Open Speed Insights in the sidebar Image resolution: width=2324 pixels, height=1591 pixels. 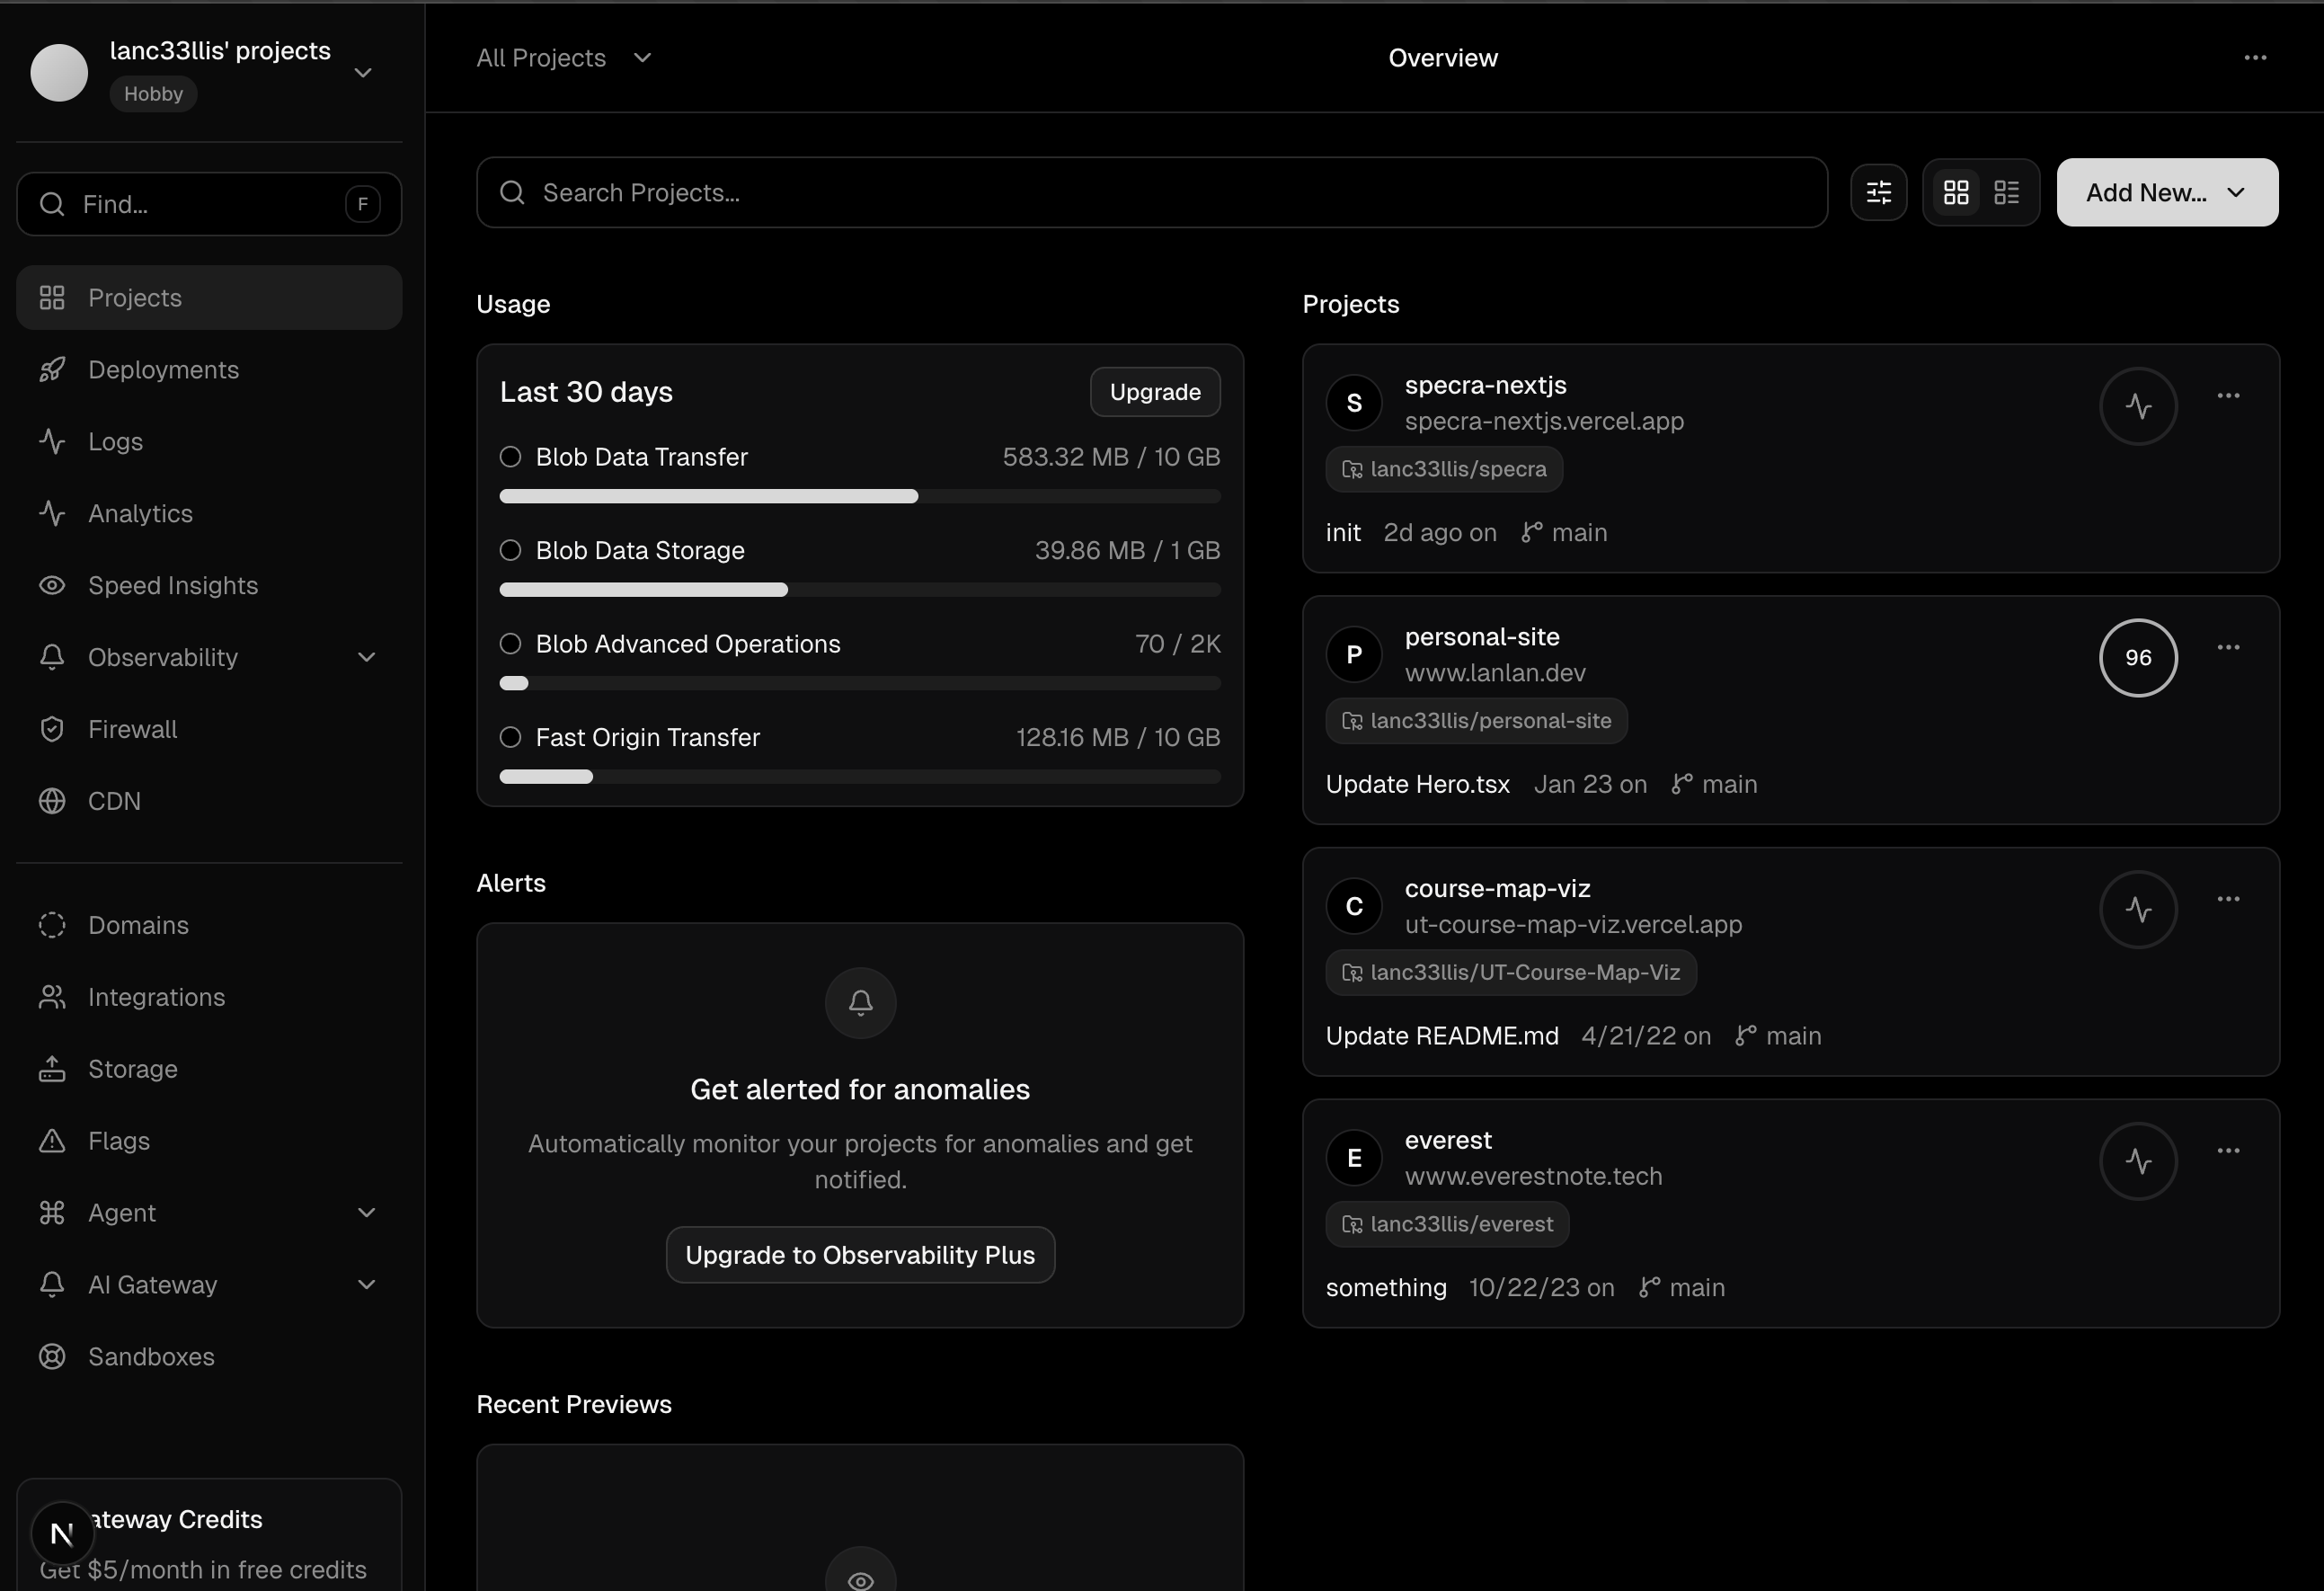pos(172,586)
